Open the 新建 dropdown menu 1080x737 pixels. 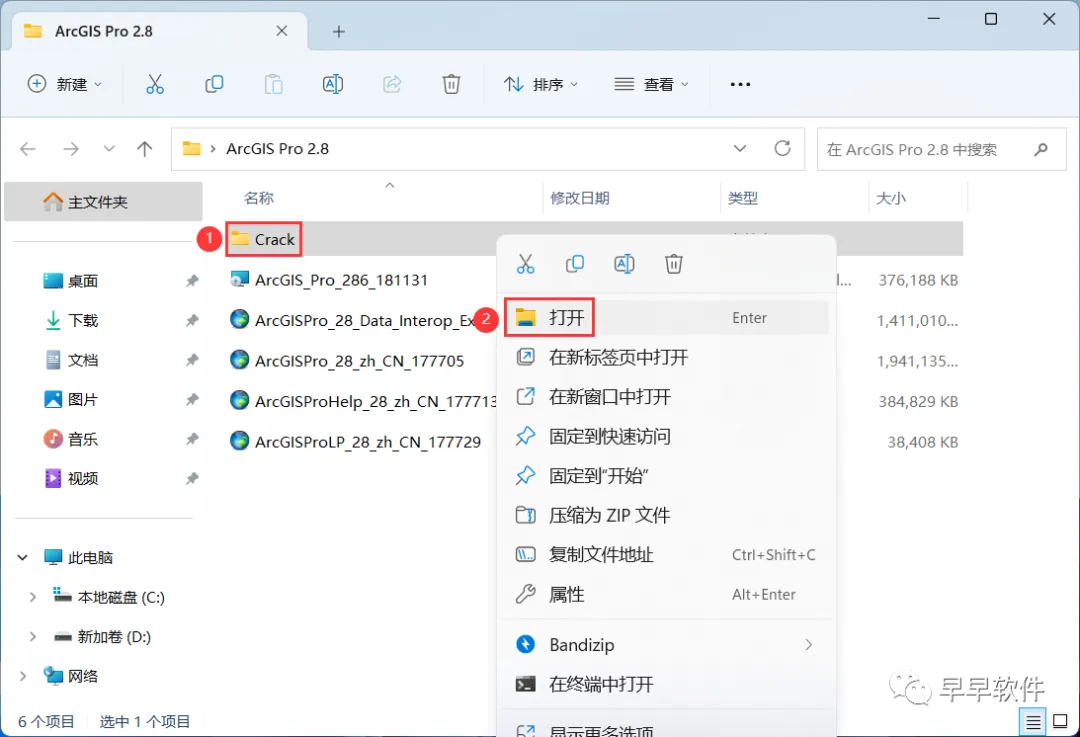(64, 84)
